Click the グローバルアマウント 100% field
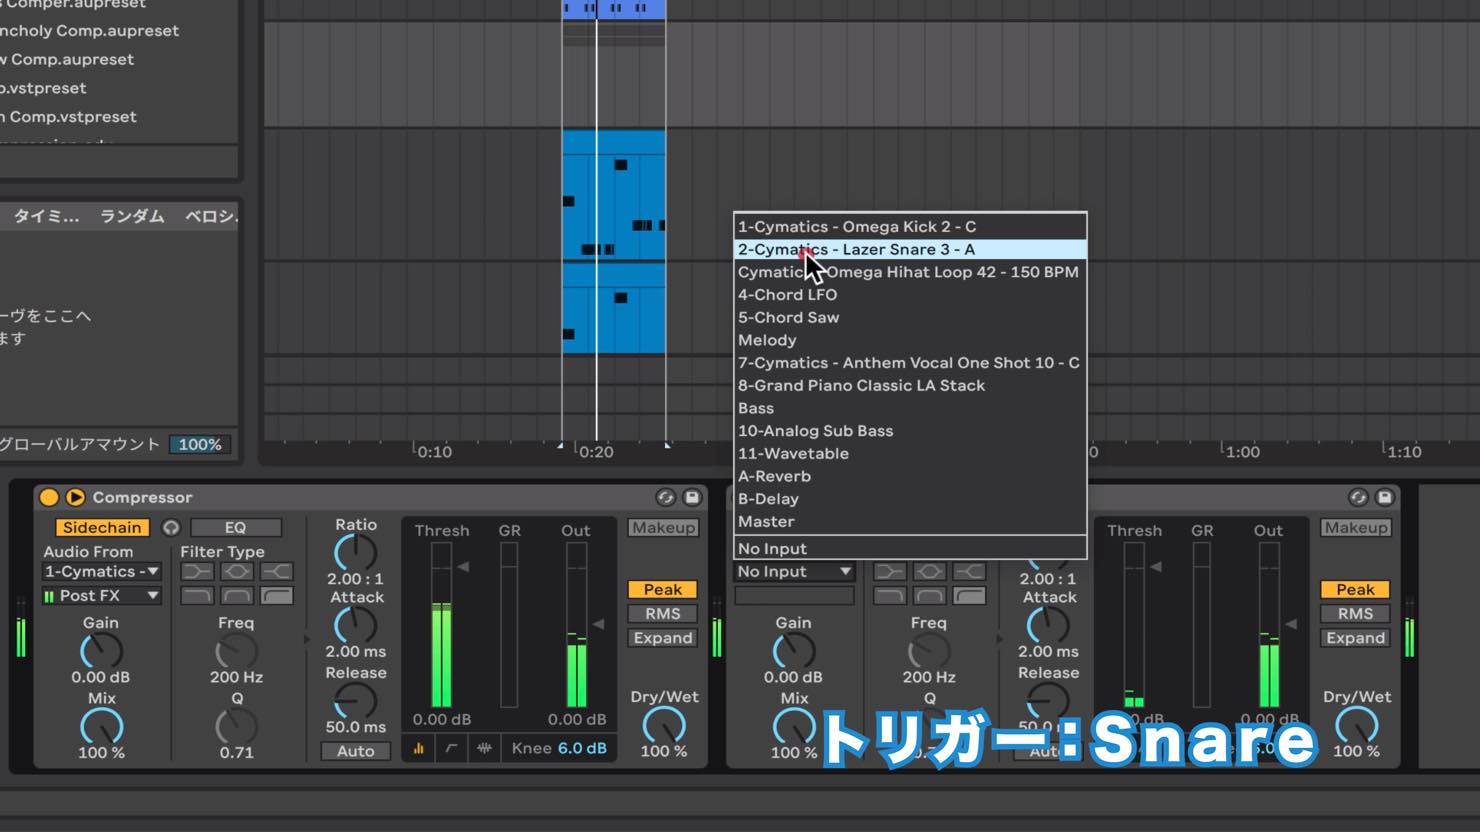The height and width of the screenshot is (832, 1480). pos(200,444)
